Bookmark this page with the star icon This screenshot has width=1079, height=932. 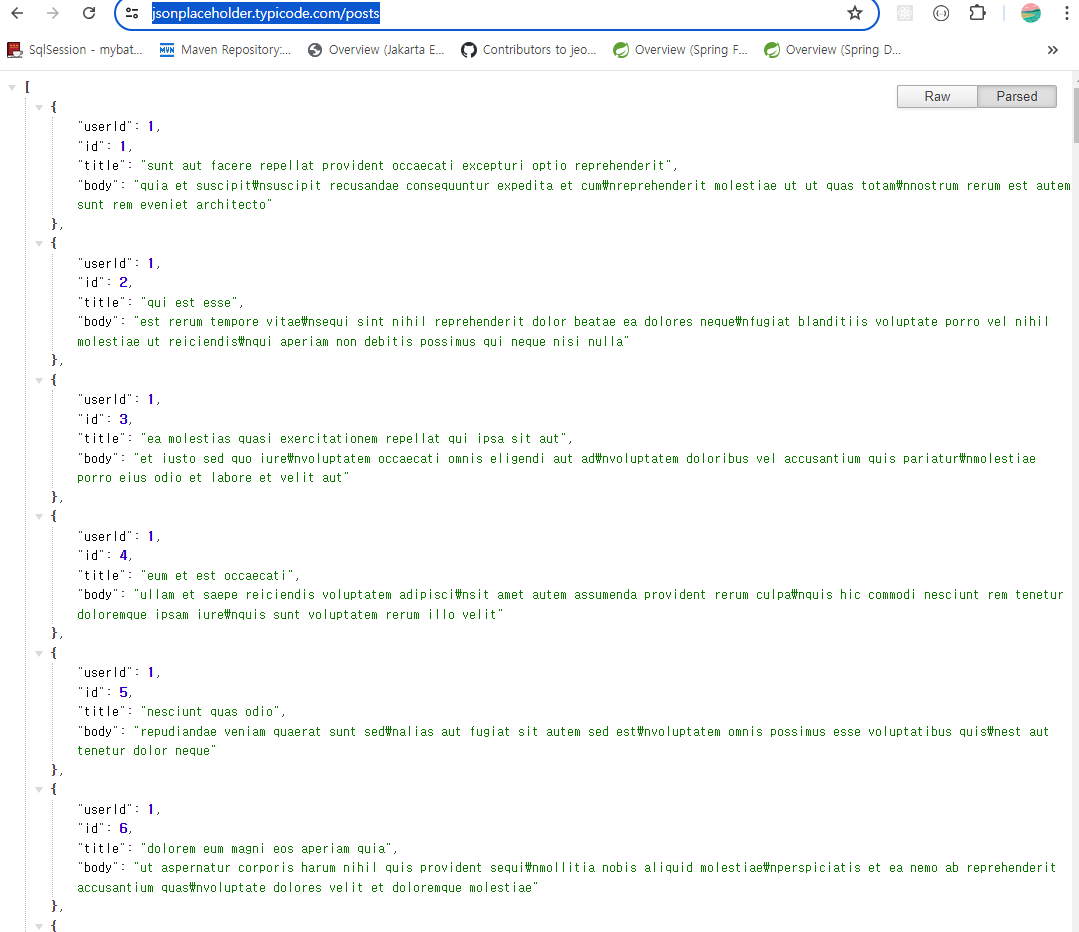click(855, 13)
